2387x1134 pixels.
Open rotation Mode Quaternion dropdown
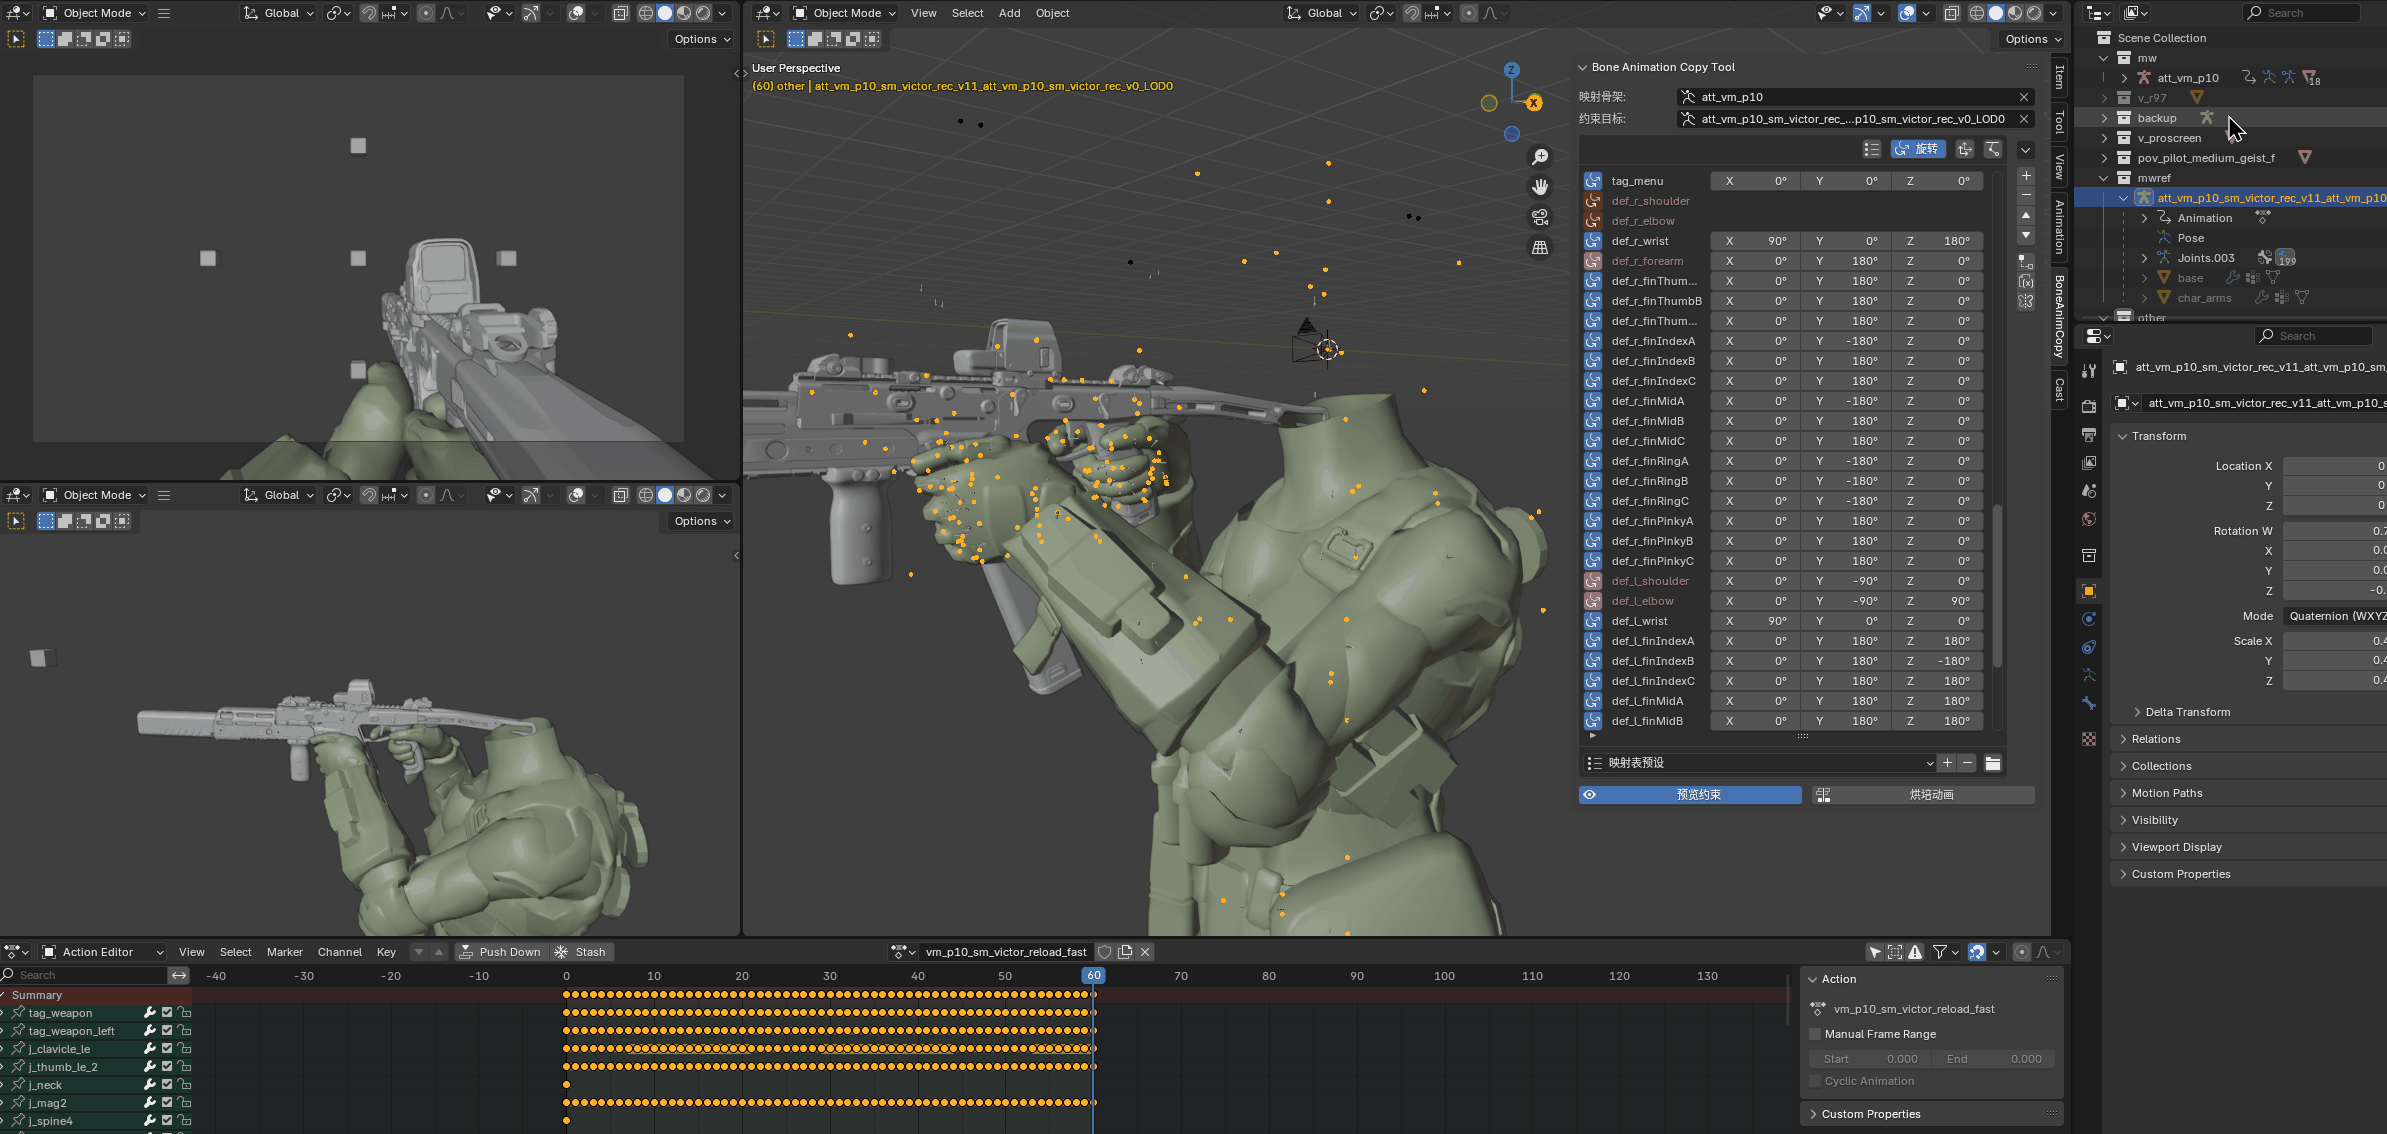pyautogui.click(x=2335, y=616)
